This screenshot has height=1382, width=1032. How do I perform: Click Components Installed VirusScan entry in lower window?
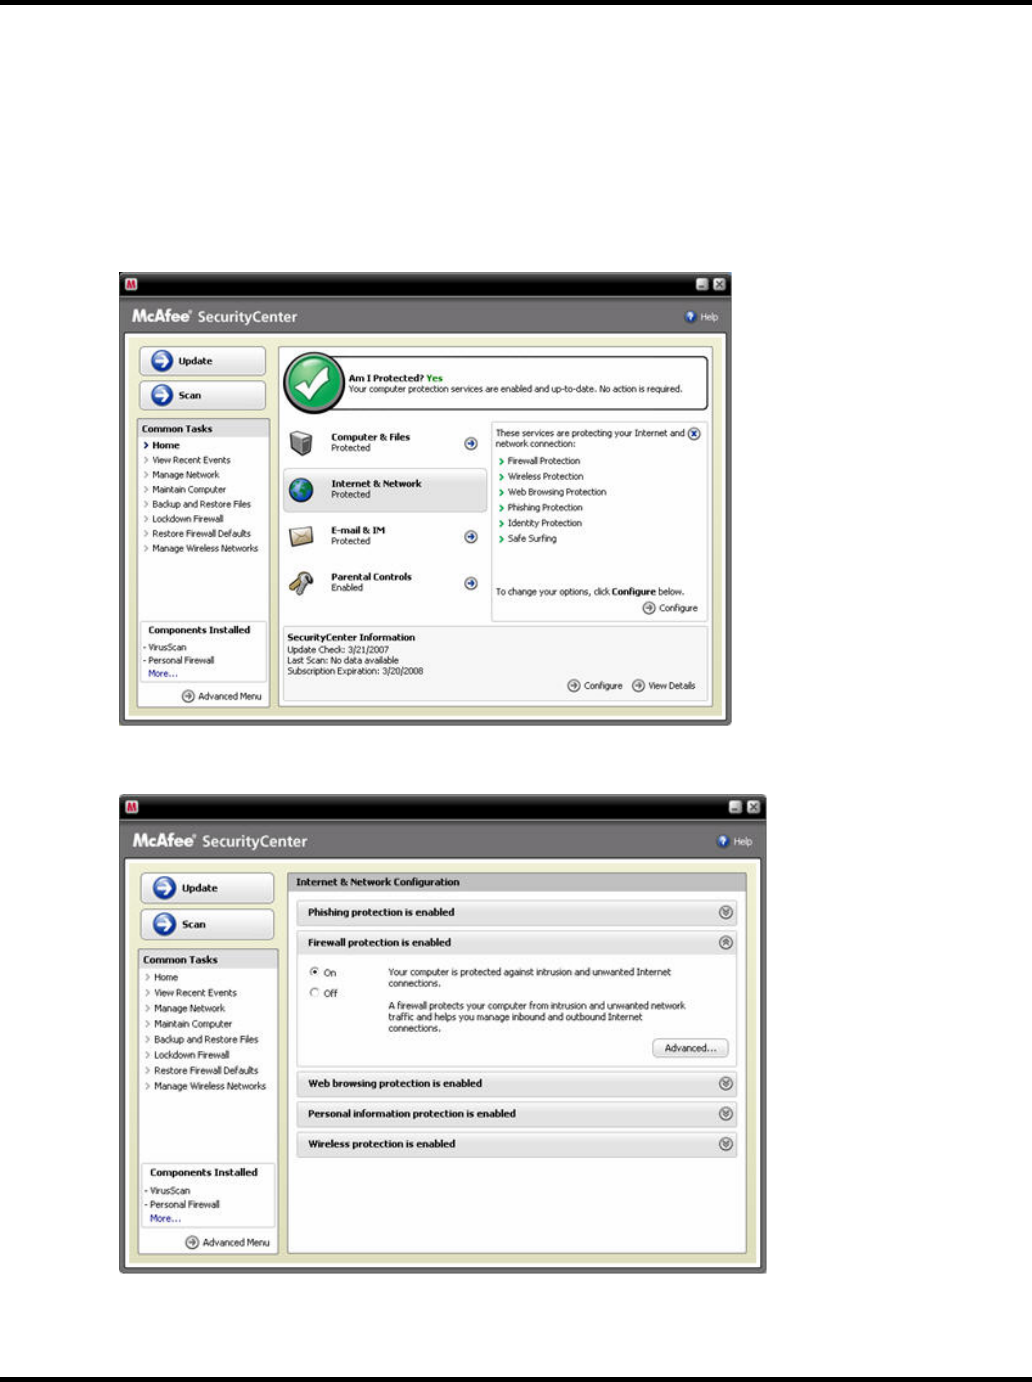point(168,1191)
